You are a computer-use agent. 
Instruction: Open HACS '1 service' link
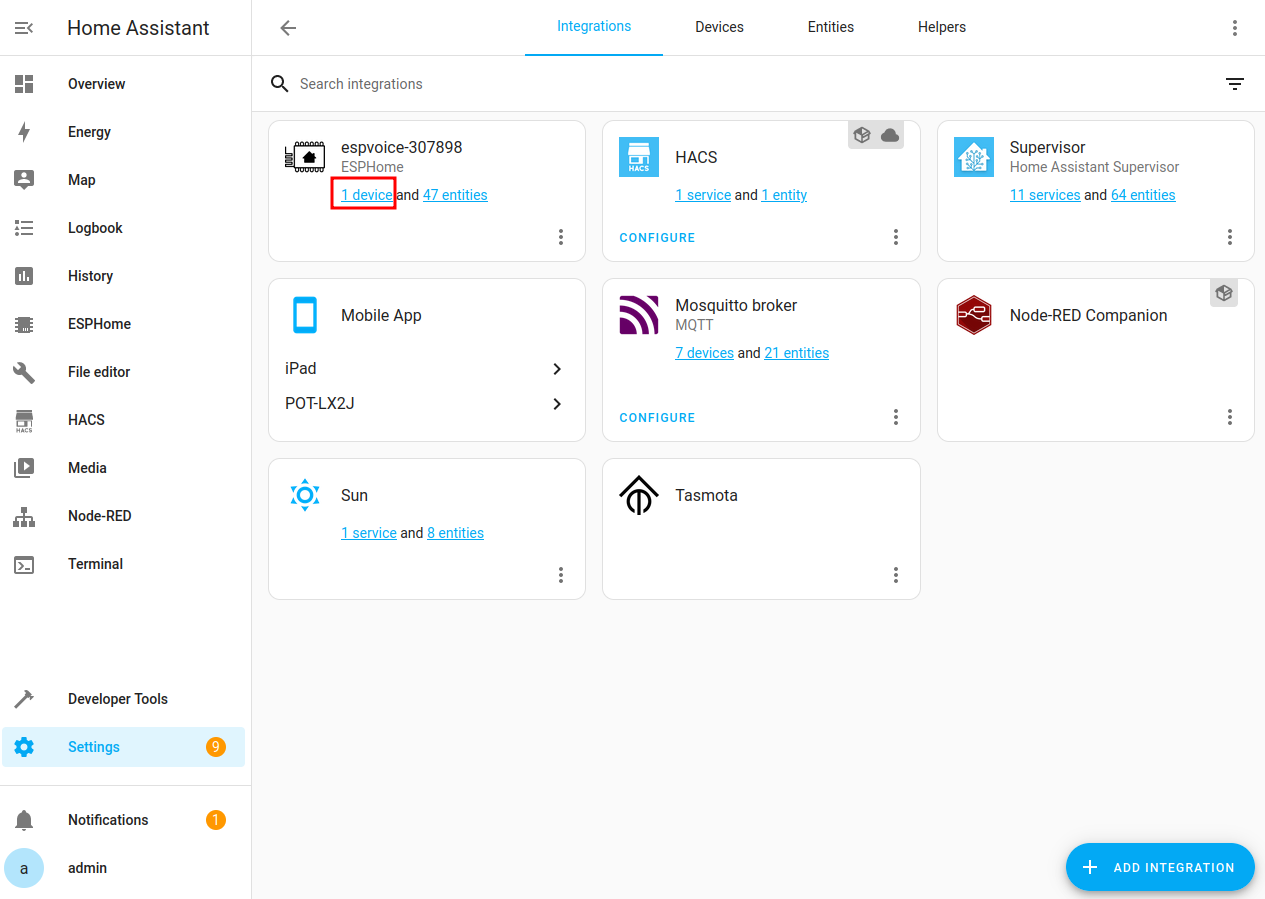(703, 195)
